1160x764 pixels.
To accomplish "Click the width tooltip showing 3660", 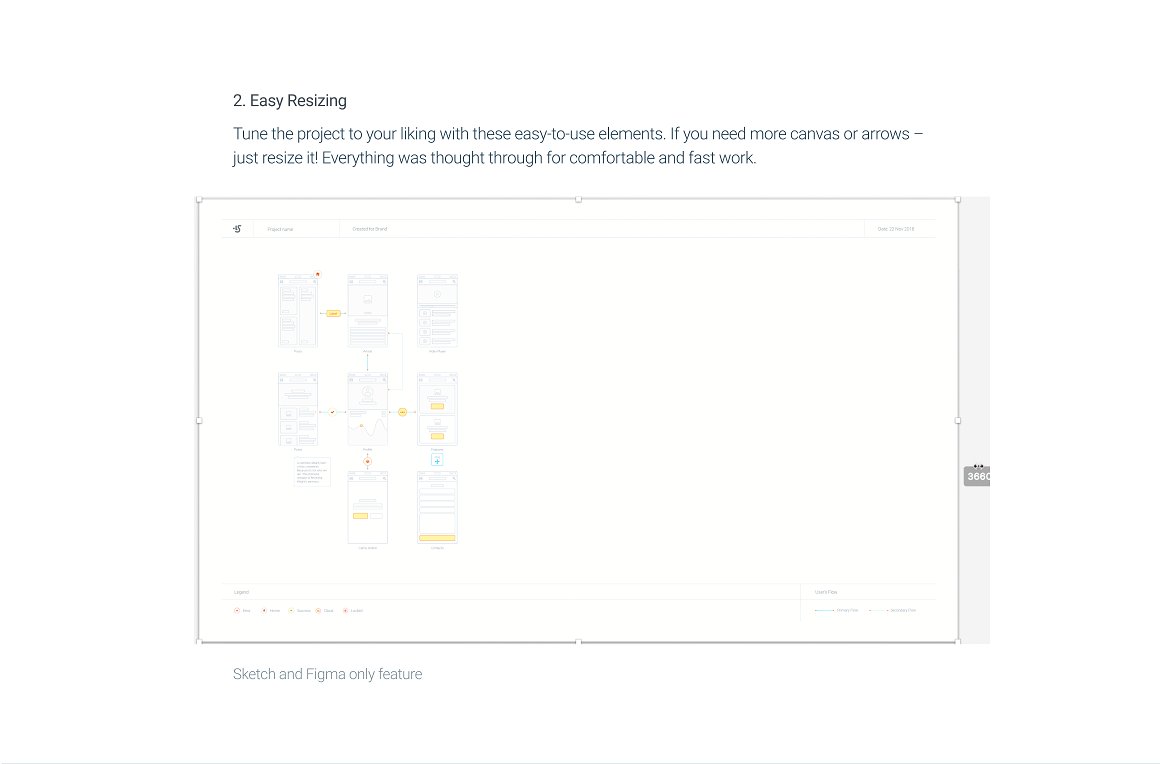I will click(x=977, y=476).
